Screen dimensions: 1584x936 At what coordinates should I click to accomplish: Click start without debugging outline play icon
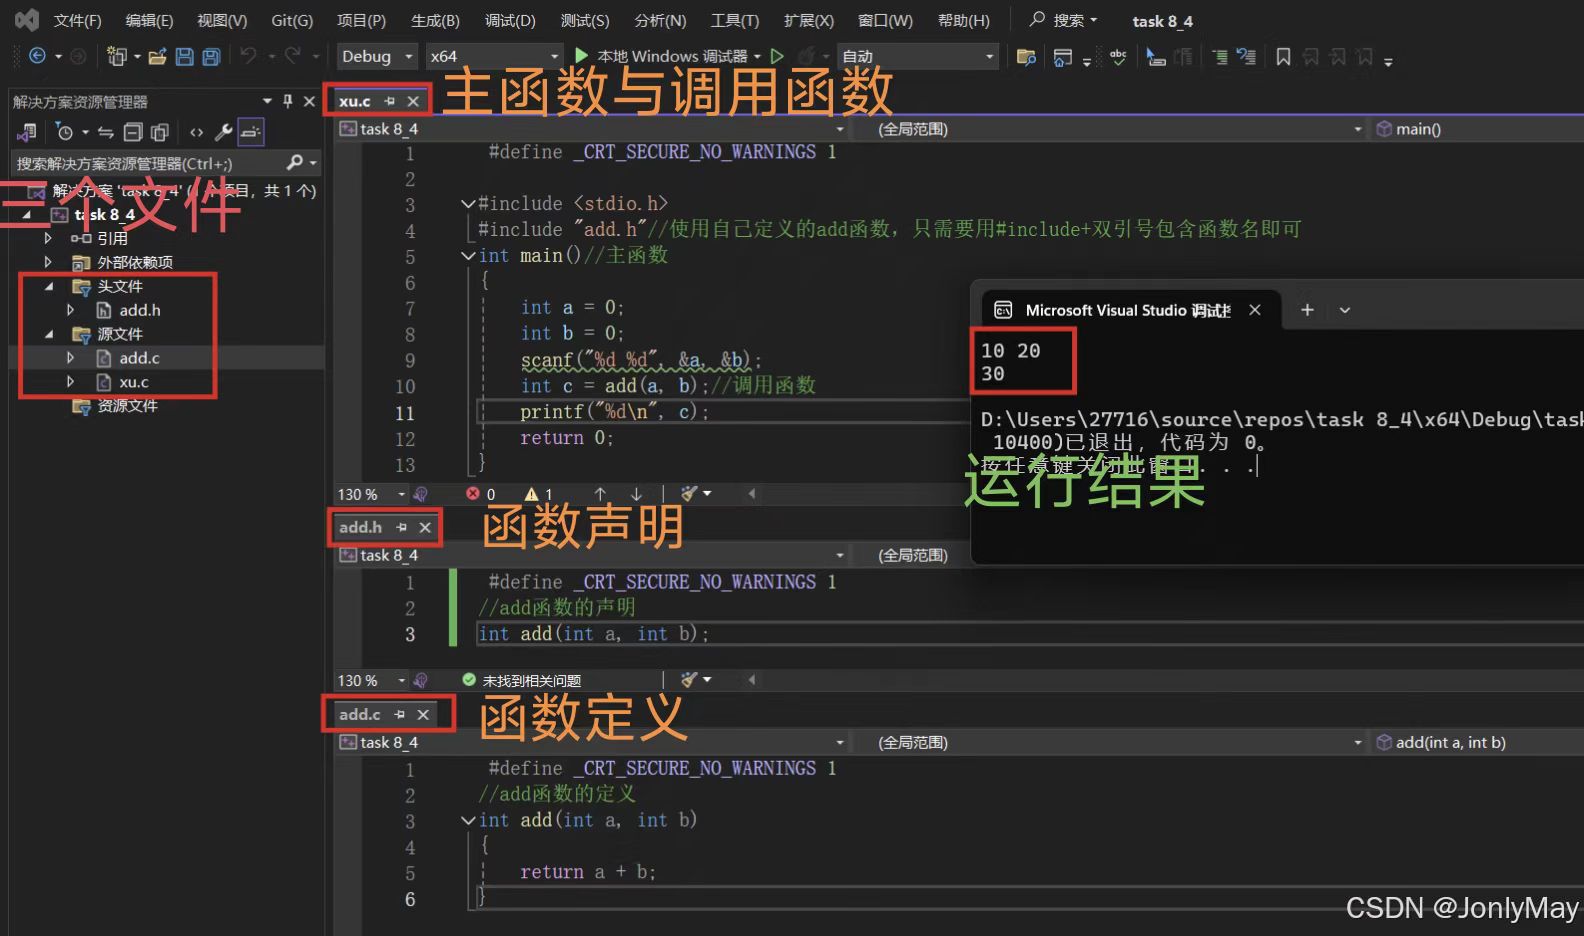pos(777,56)
